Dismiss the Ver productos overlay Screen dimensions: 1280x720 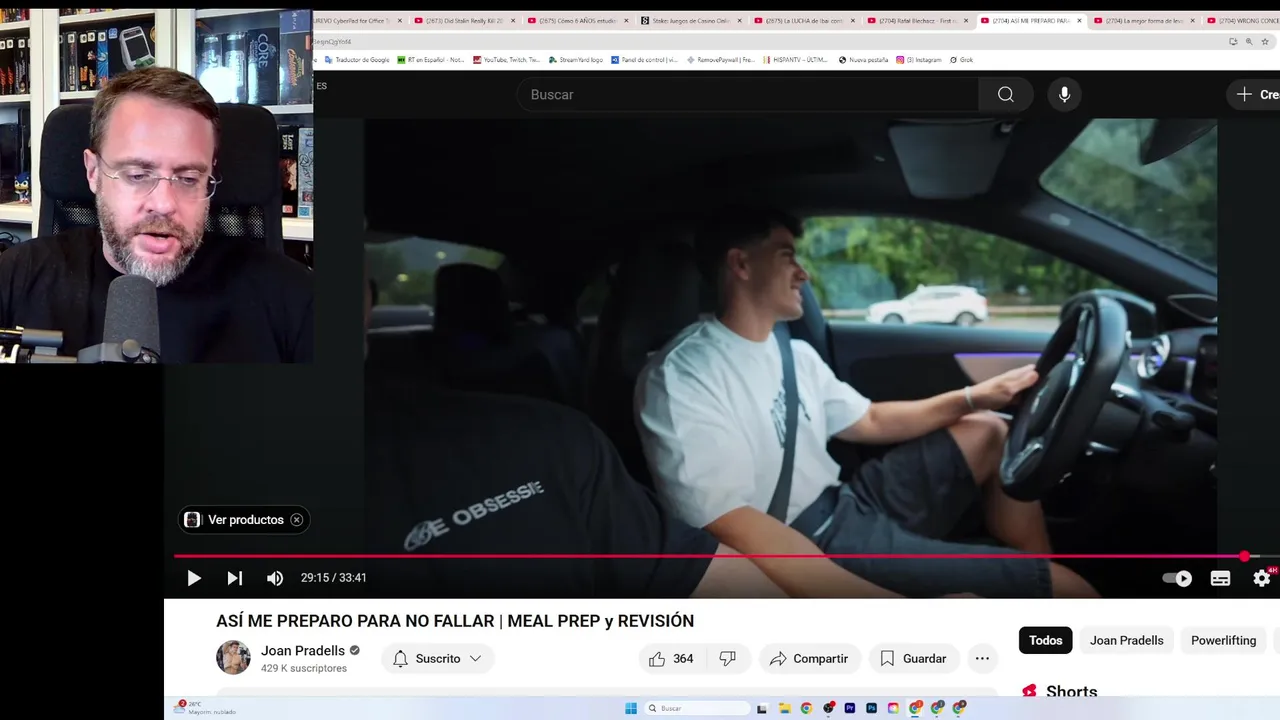click(296, 520)
